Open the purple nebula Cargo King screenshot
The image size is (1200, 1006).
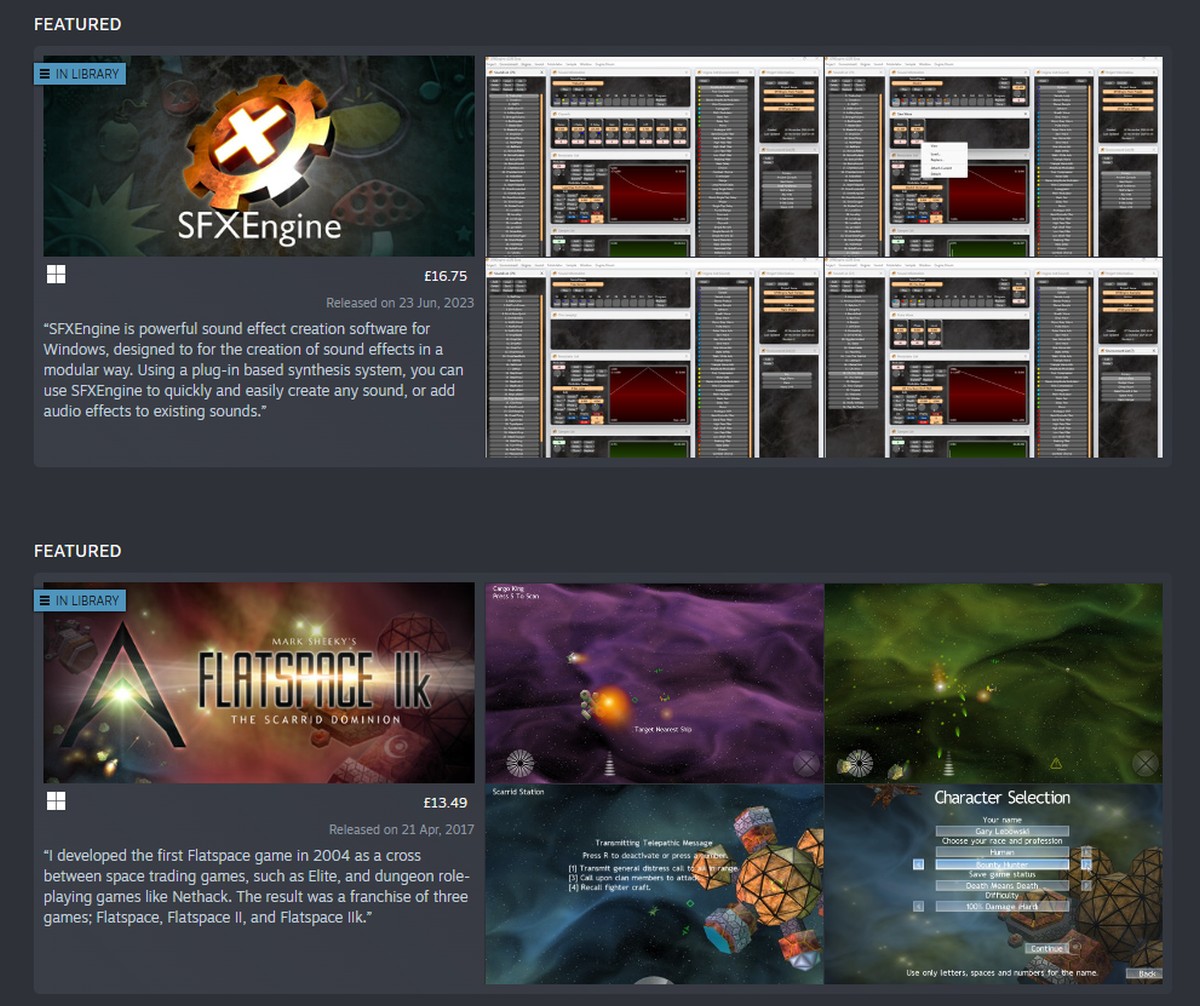(x=655, y=683)
